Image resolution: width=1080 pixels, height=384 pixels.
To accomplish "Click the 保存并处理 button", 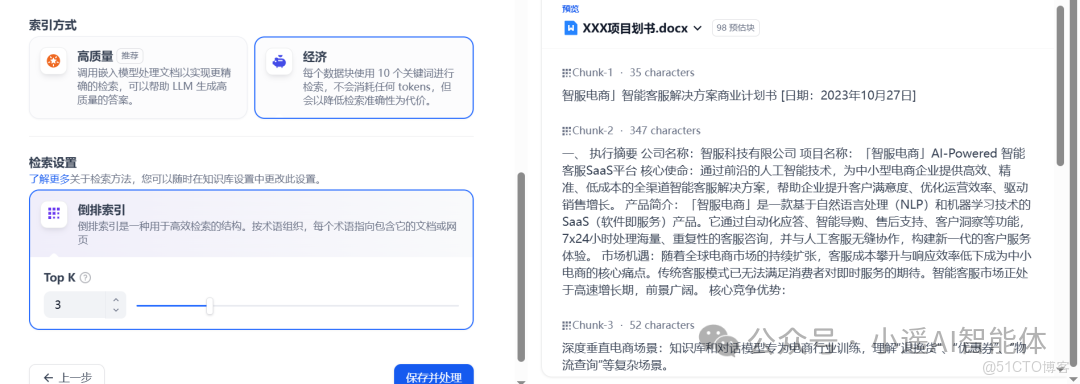I will tap(433, 376).
